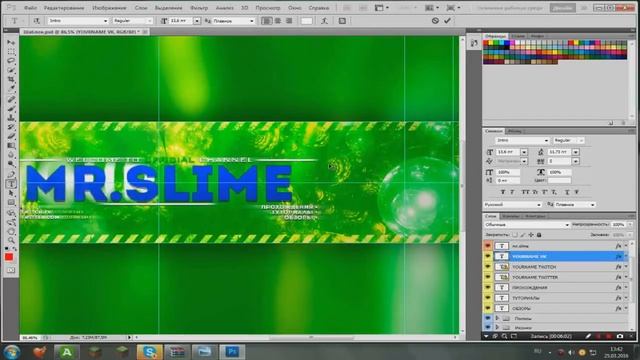
Task: Switch to the Абзац tab
Action: point(515,131)
